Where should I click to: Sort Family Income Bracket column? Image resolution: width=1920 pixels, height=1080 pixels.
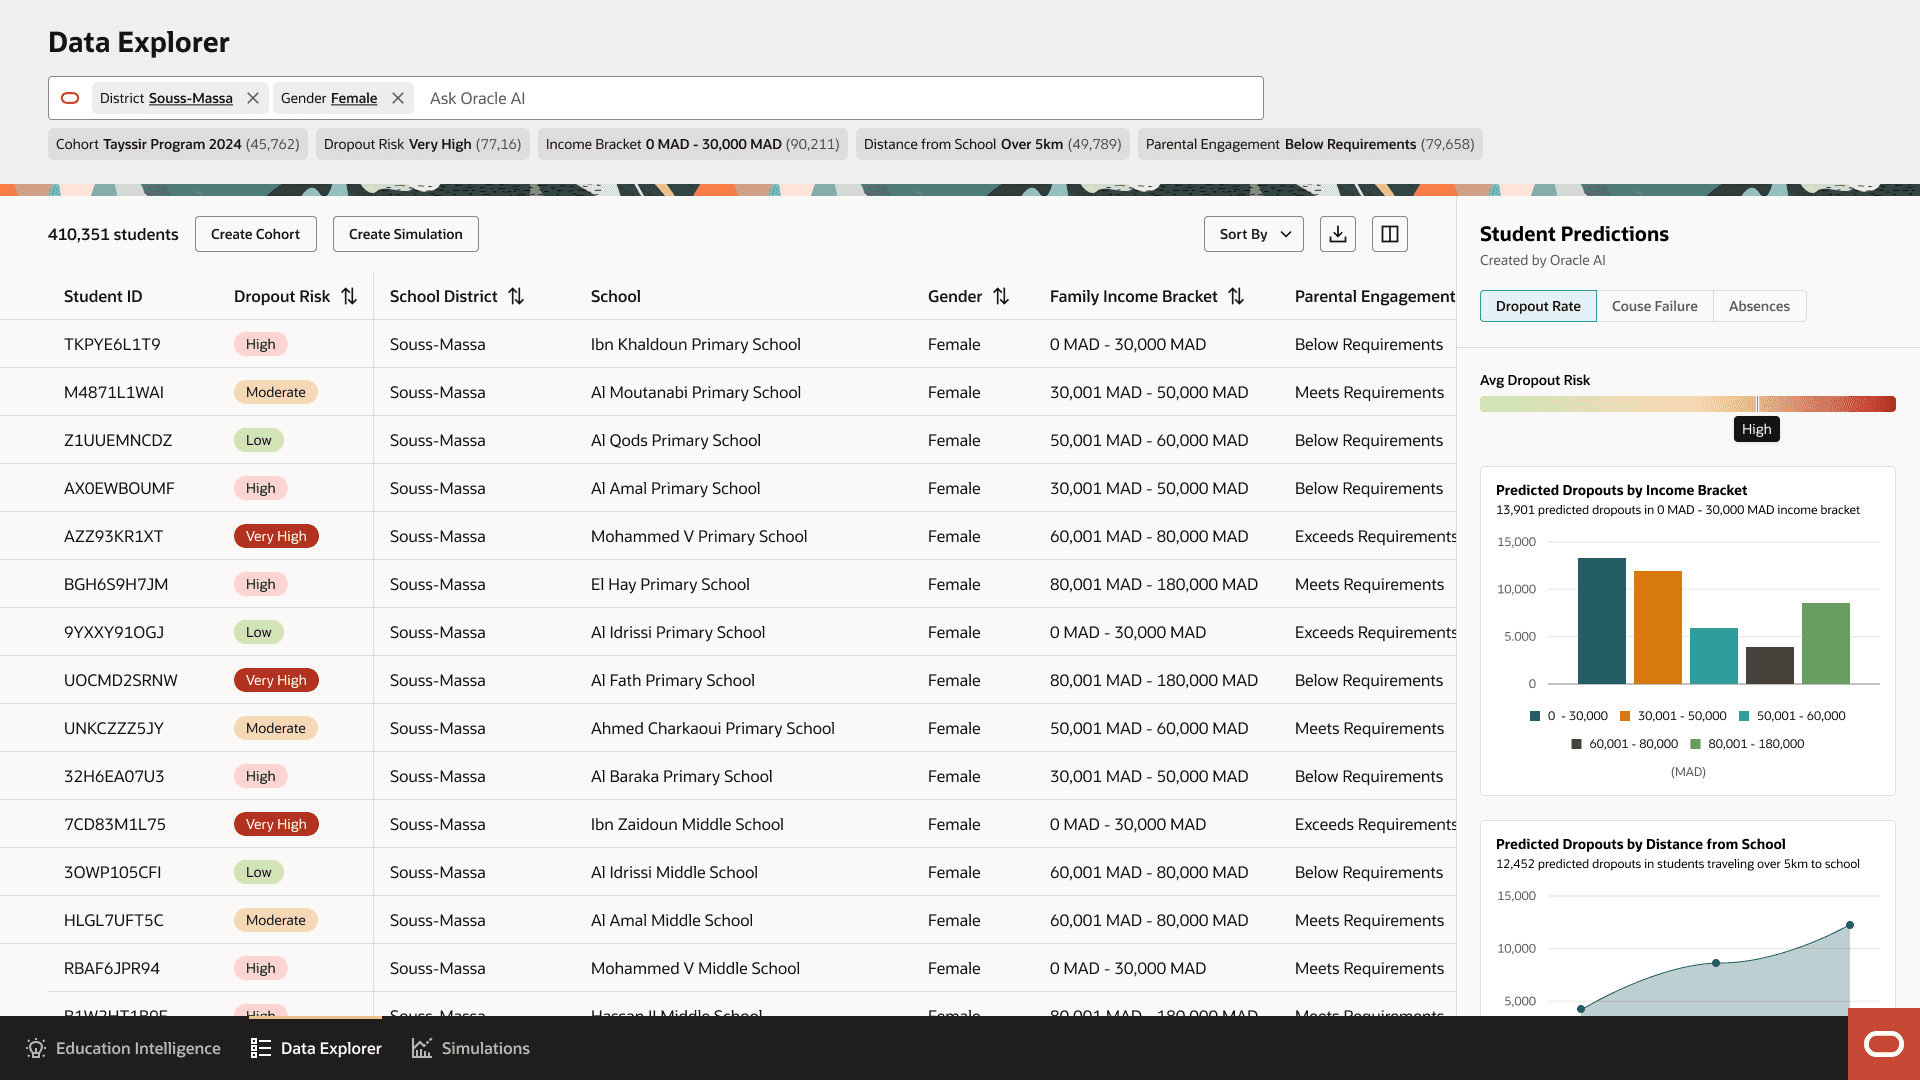tap(1236, 297)
